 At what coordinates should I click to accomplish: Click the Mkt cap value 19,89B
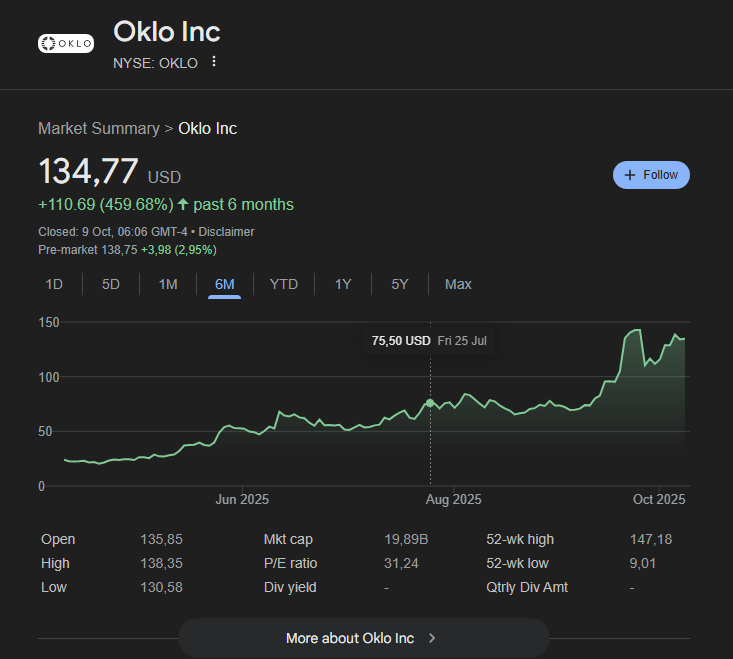tap(406, 539)
